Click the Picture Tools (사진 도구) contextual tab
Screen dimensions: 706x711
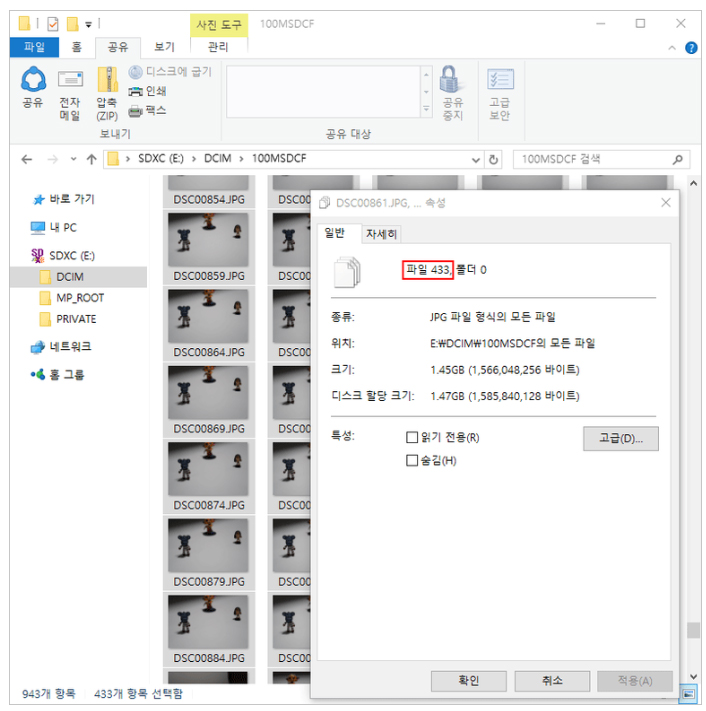[219, 24]
